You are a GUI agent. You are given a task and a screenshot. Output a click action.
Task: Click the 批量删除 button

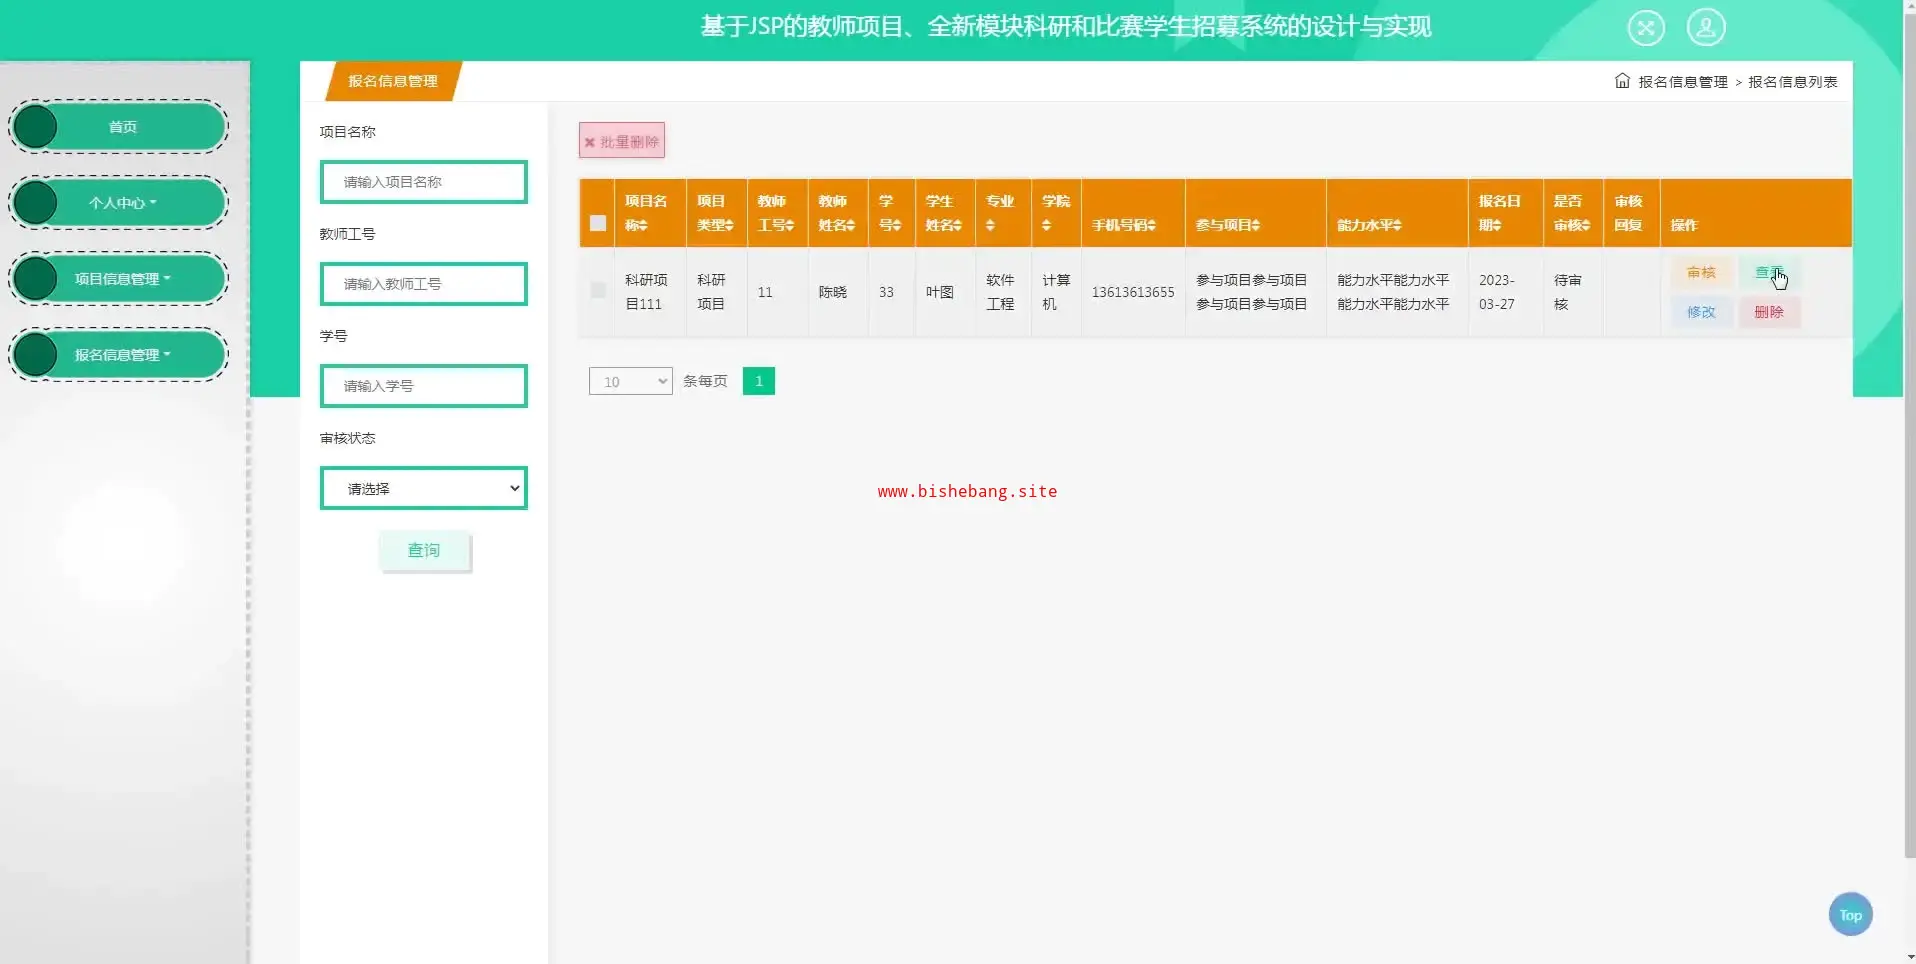click(x=621, y=141)
